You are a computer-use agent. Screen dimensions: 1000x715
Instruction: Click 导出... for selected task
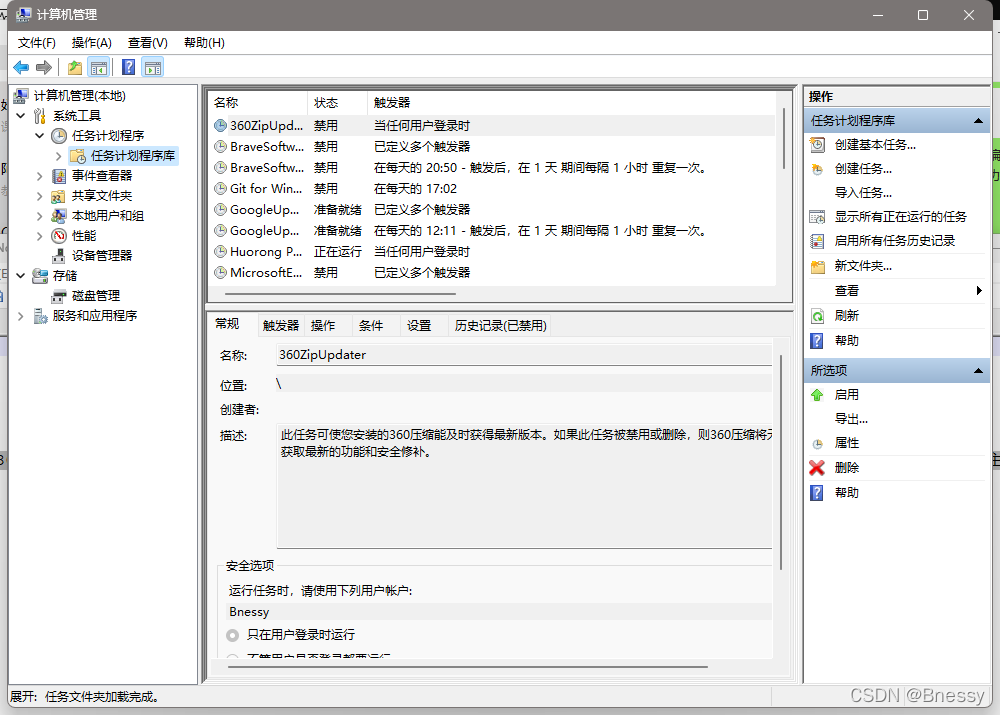(x=851, y=419)
